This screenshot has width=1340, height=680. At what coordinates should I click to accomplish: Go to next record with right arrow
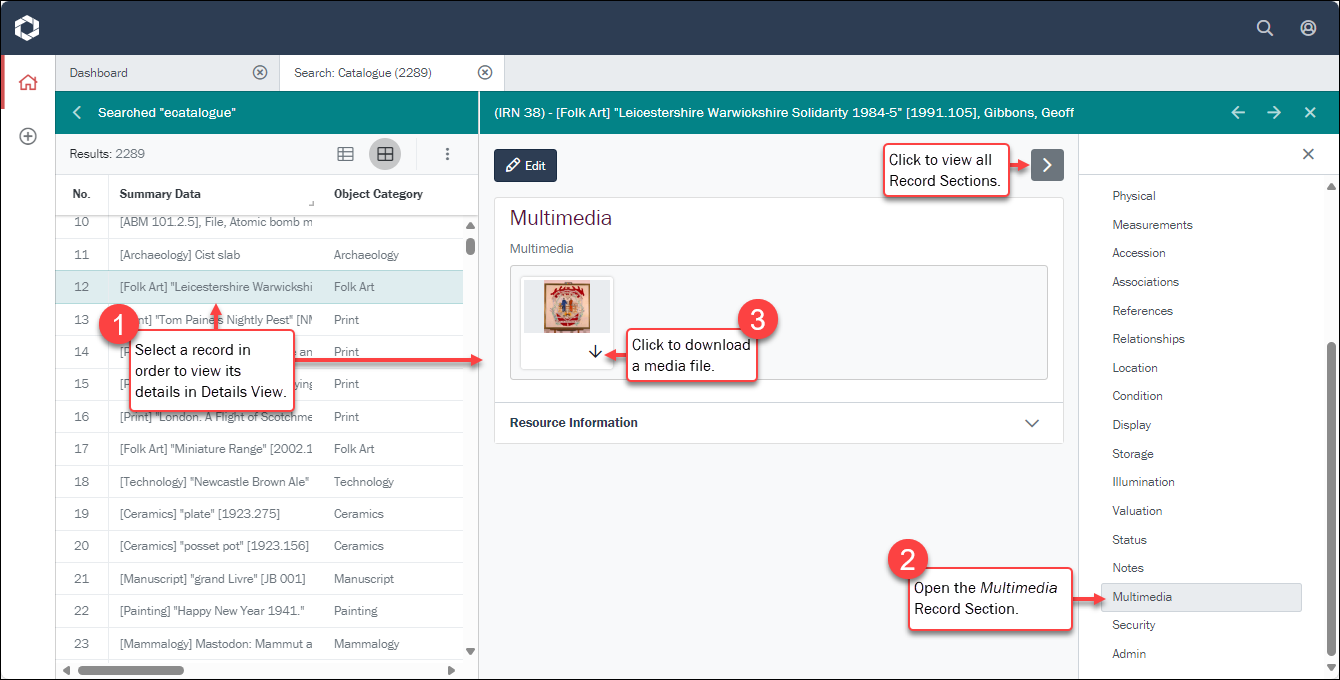click(1274, 113)
